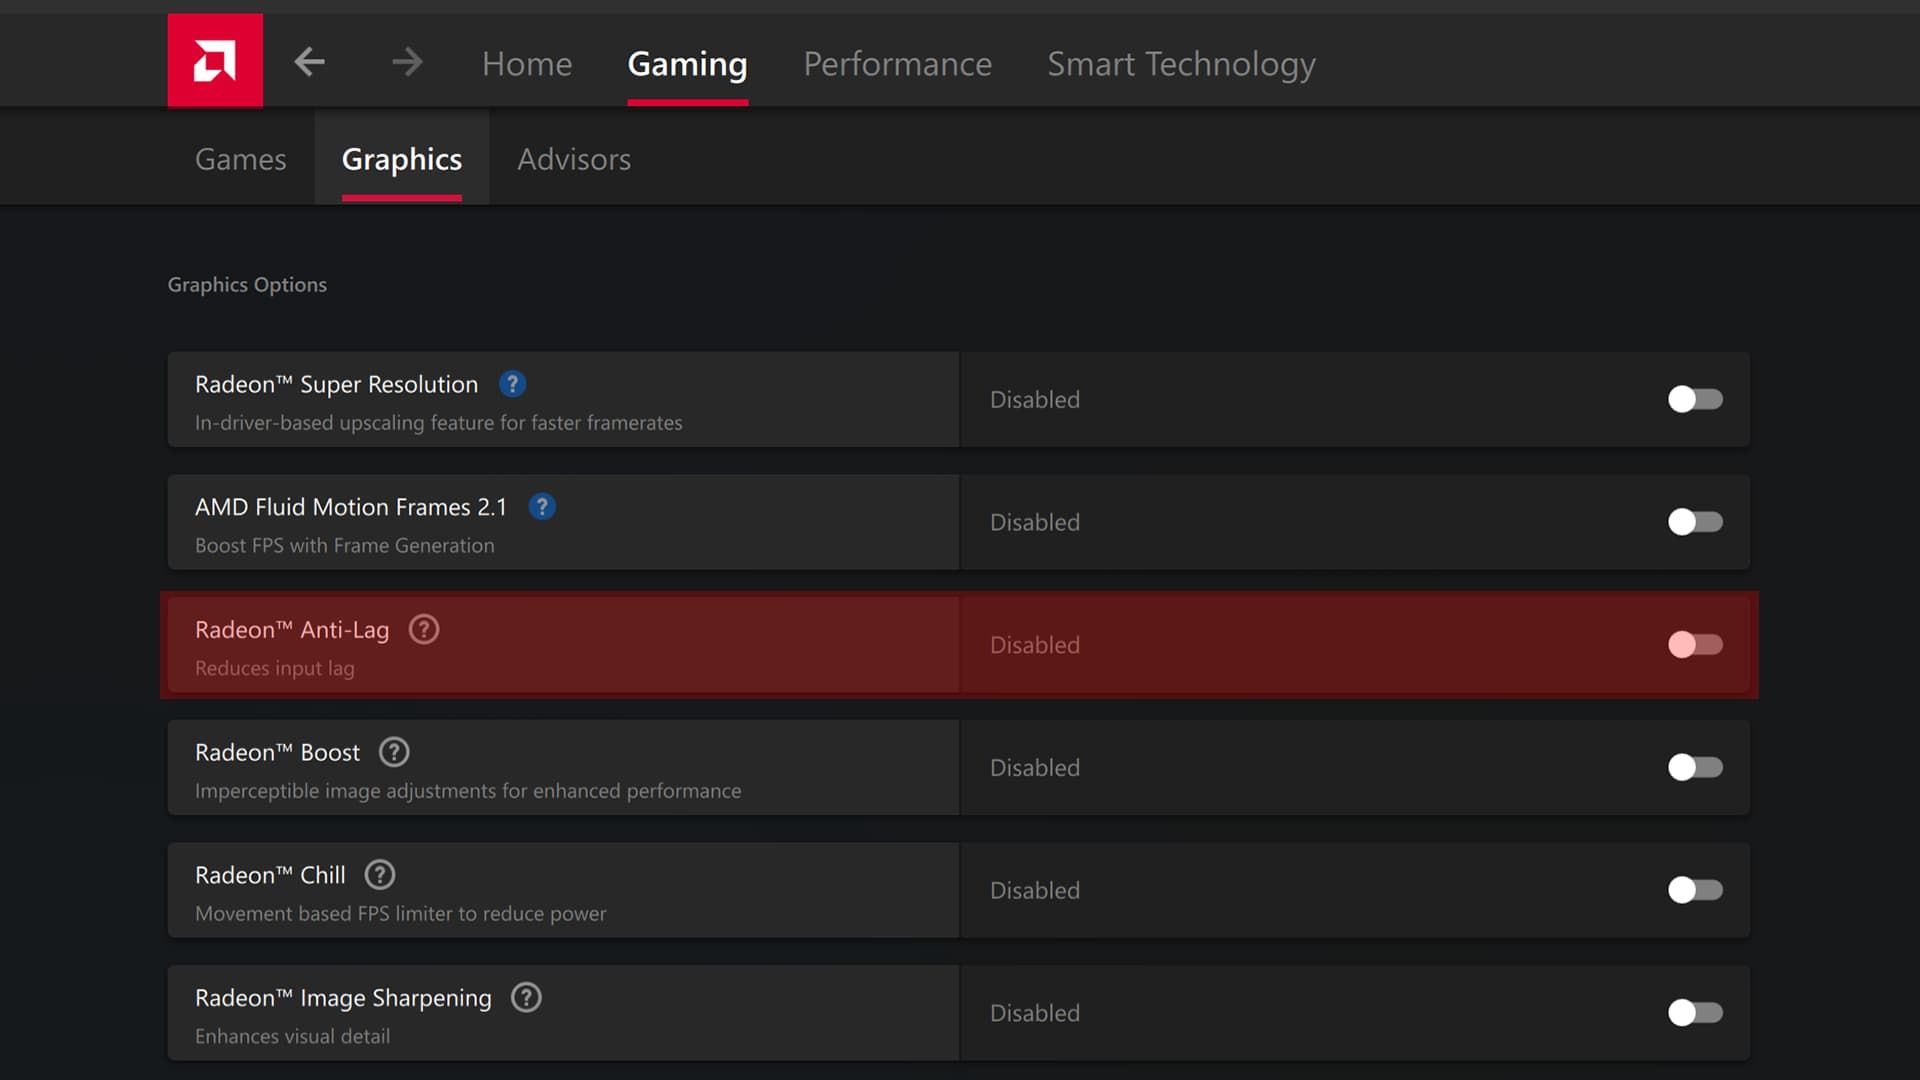This screenshot has height=1080, width=1920.
Task: Open help for Radeon Boost
Action: (x=394, y=752)
